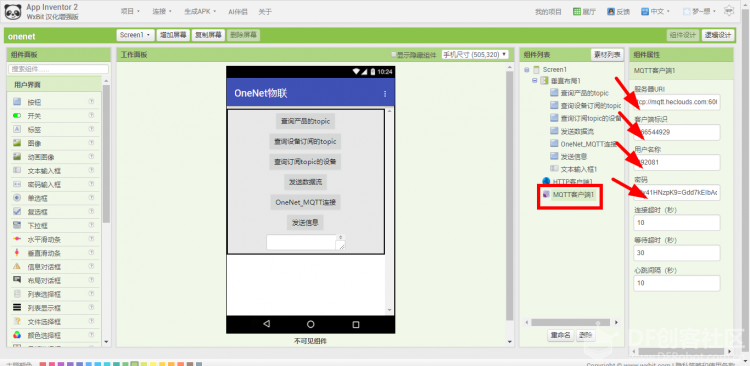750x366 pixels.
Task: Open the 素材列表 panel
Action: [607, 55]
